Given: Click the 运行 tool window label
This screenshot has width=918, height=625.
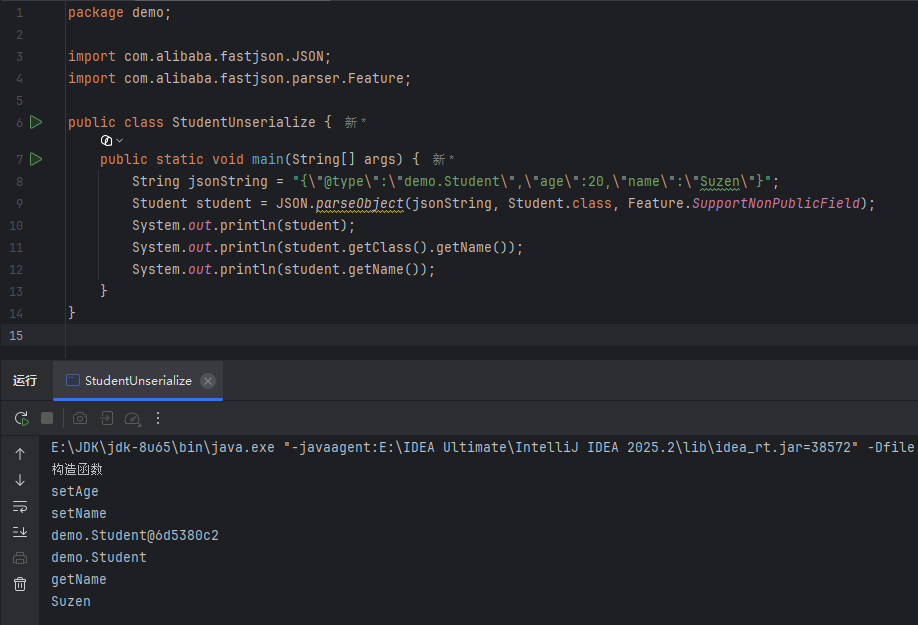Looking at the screenshot, I should [x=25, y=381].
